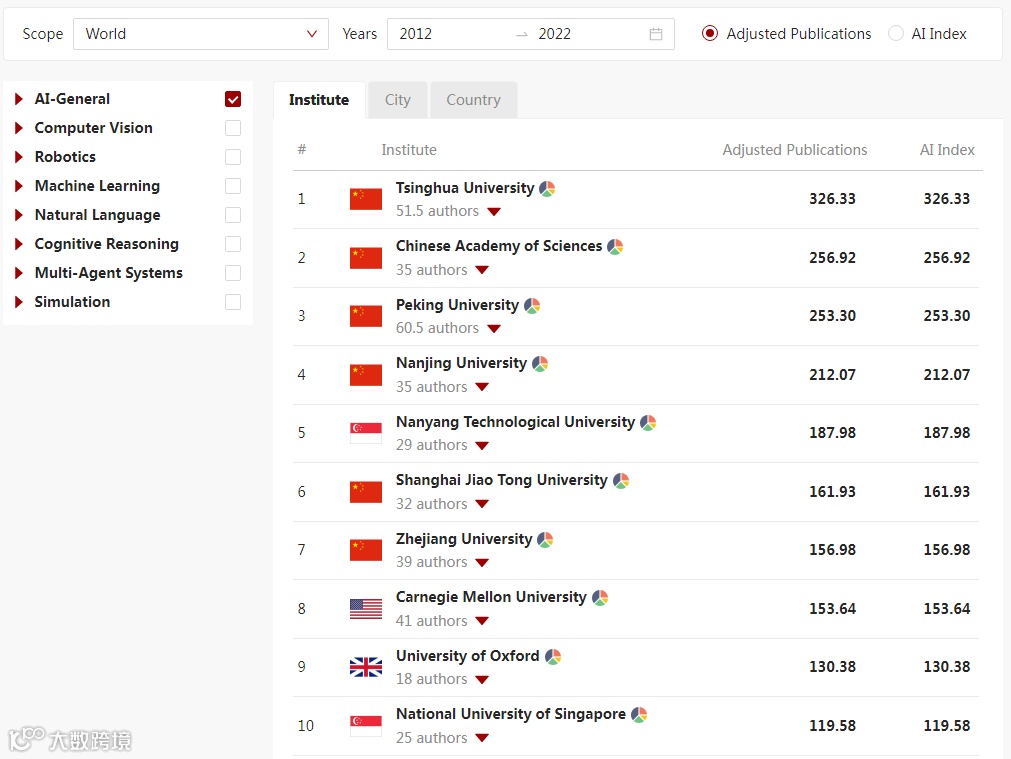Open pie chart icon for Carnegie Mellon University
The width and height of the screenshot is (1011, 759).
point(600,598)
